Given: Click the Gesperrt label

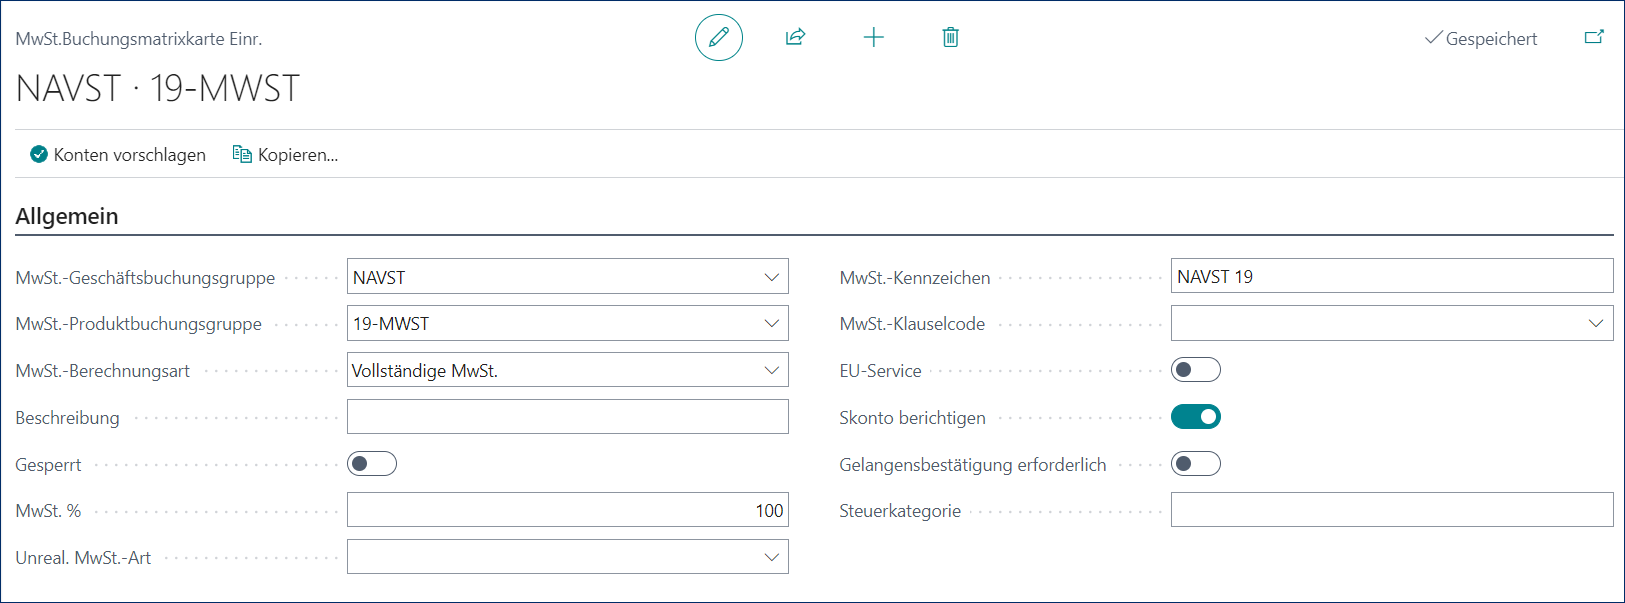Looking at the screenshot, I should pyautogui.click(x=49, y=465).
